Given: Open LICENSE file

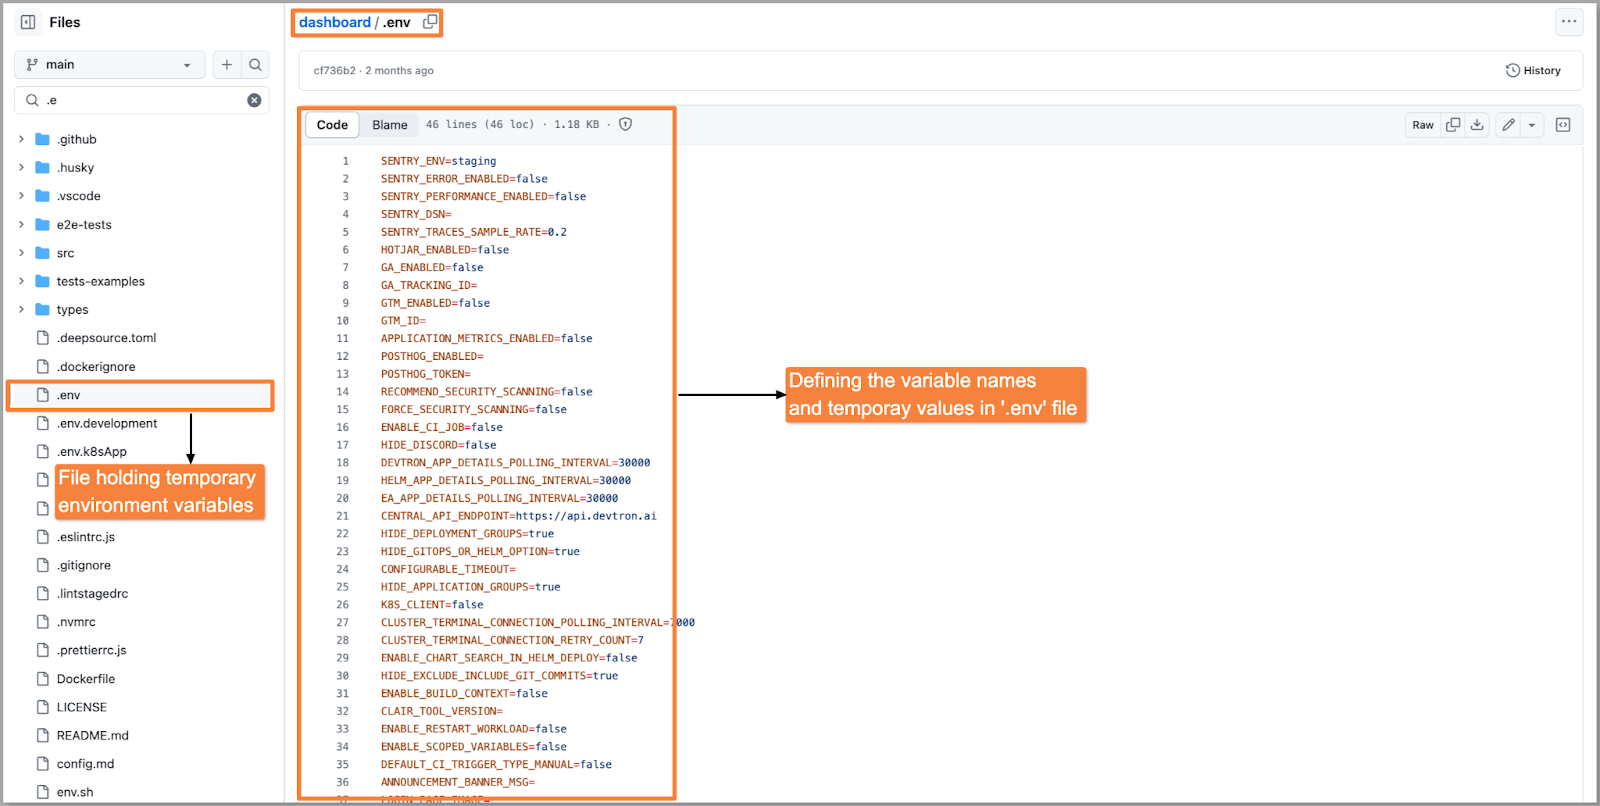Looking at the screenshot, I should 82,707.
